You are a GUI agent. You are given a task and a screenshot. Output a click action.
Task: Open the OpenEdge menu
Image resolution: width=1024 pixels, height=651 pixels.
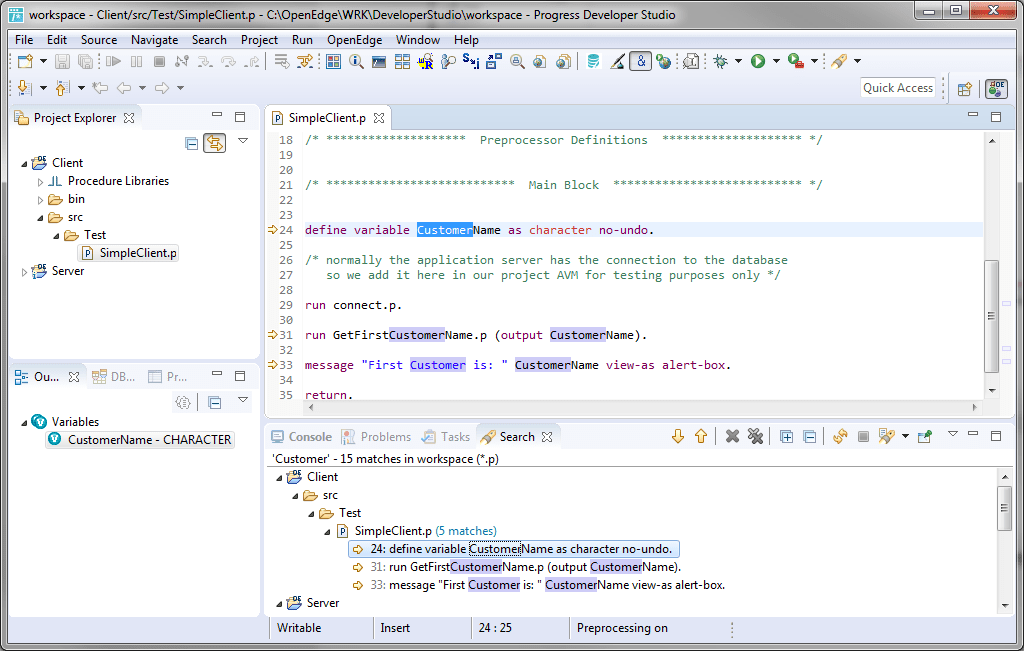(x=355, y=40)
